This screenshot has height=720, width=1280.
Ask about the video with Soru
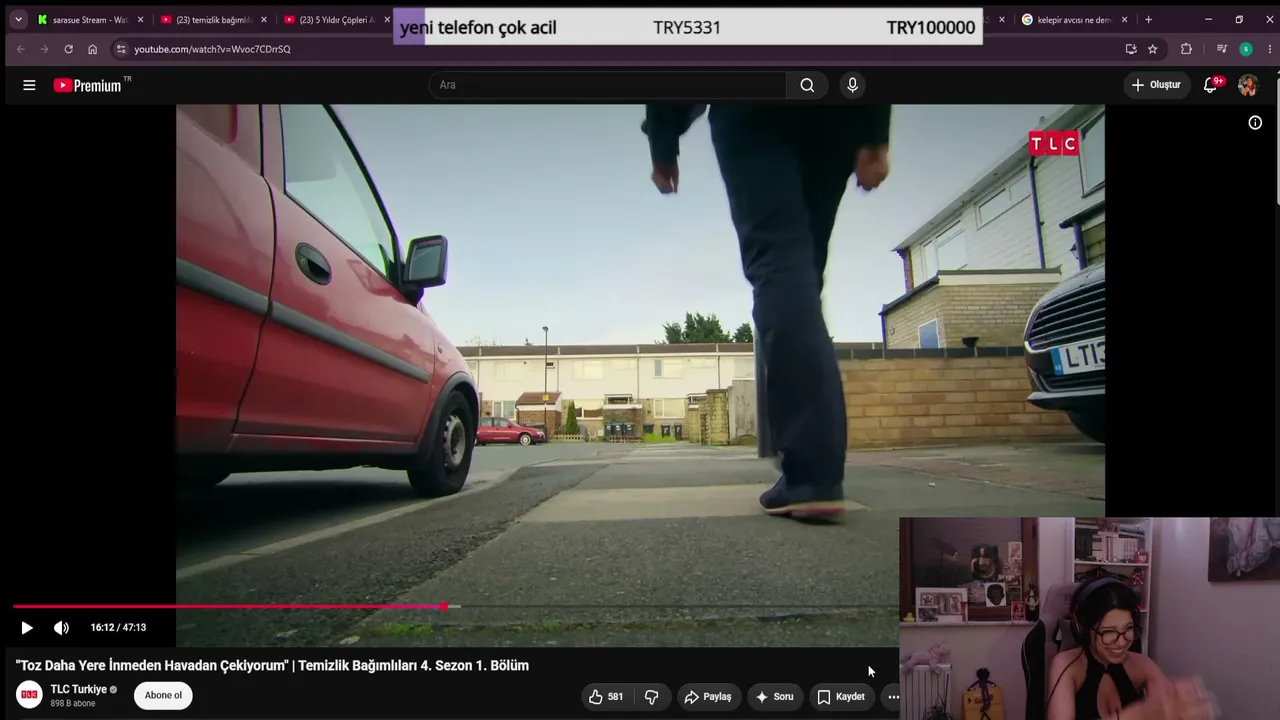click(774, 697)
